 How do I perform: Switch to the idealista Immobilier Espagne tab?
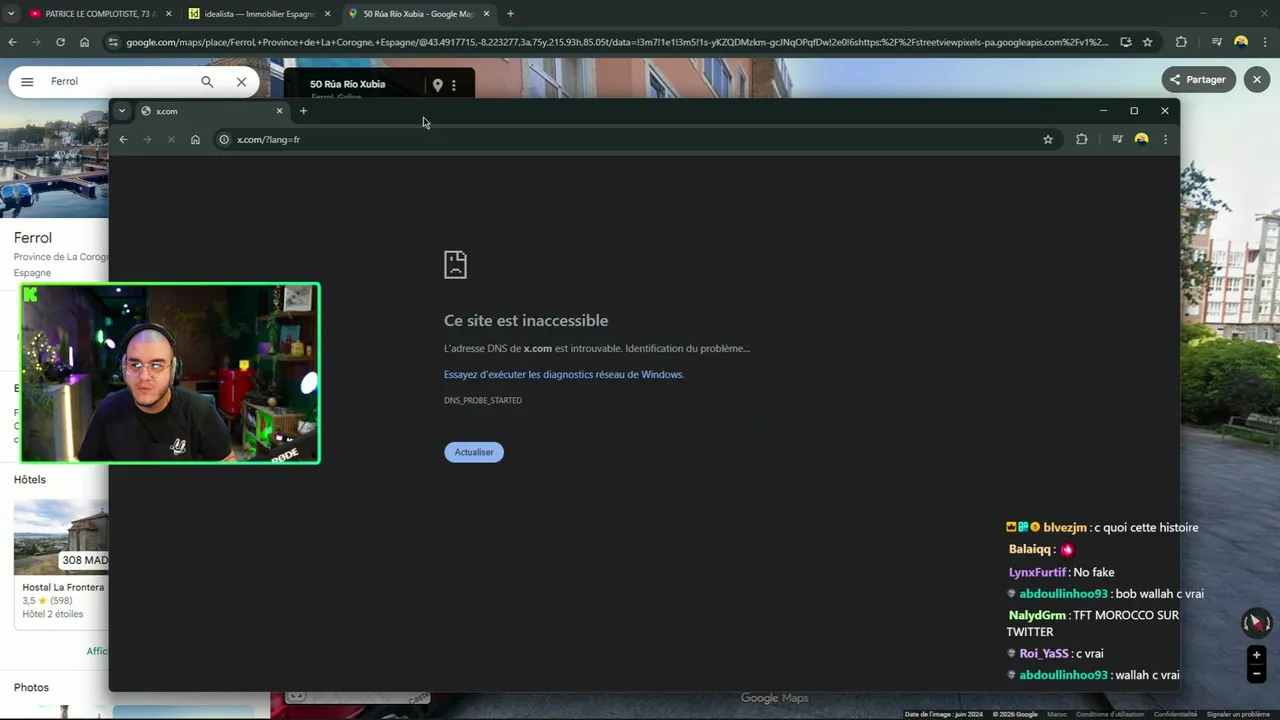pyautogui.click(x=259, y=14)
